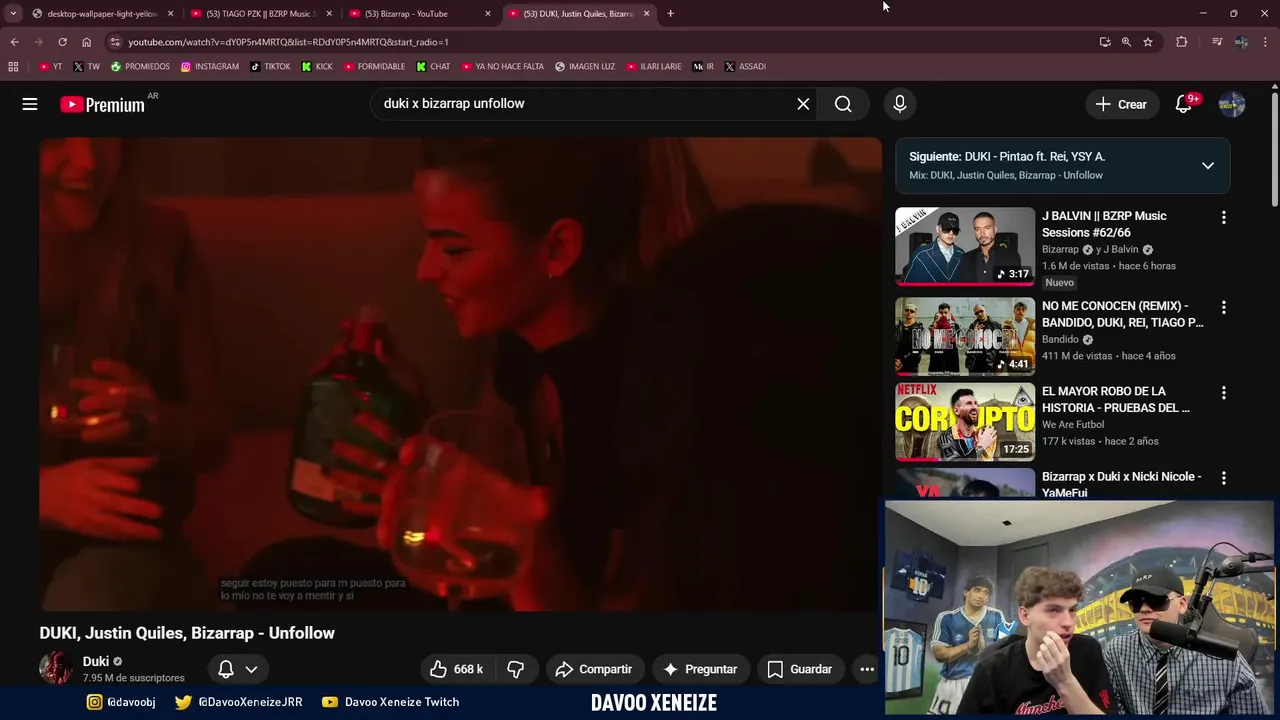Go back in browser history
The image size is (1280, 720).
[14, 42]
